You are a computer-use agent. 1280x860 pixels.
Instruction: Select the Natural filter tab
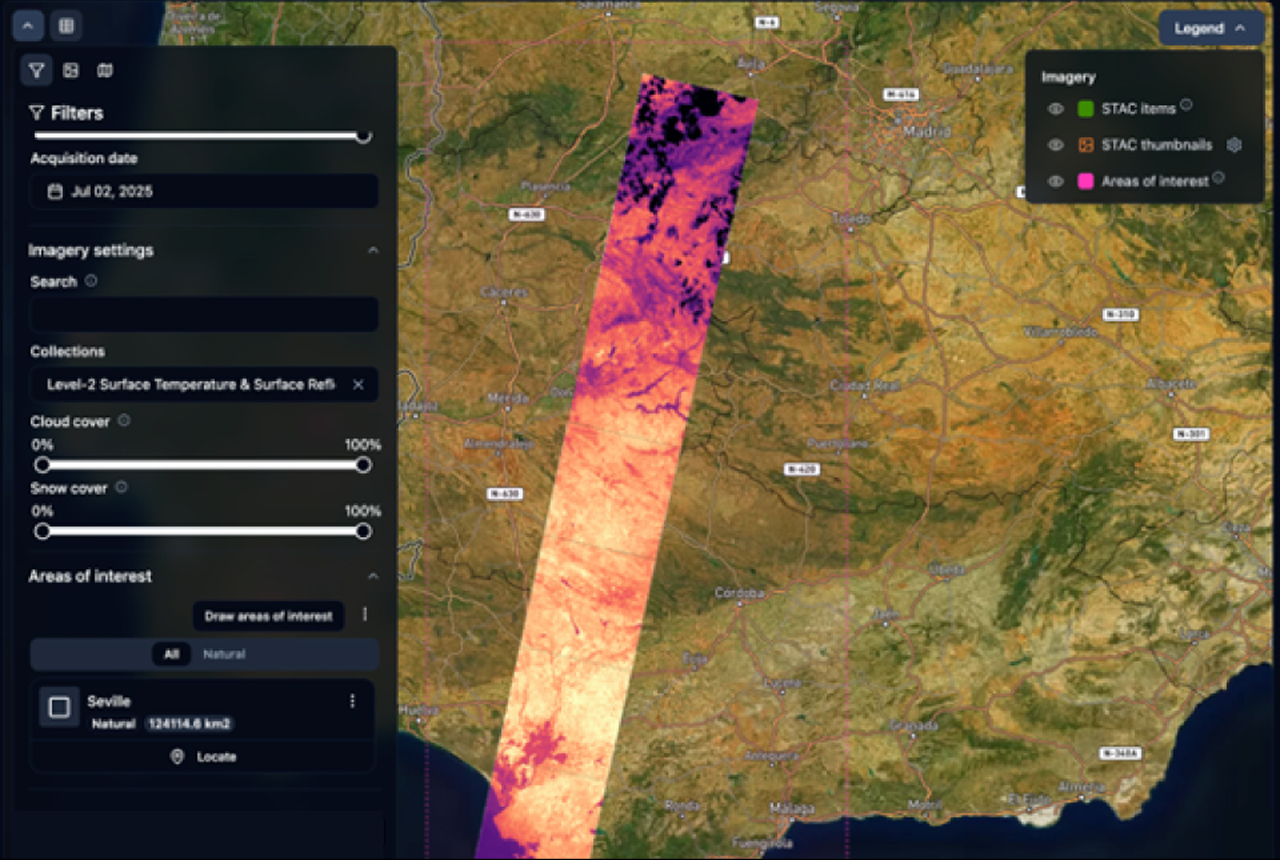[x=224, y=654]
